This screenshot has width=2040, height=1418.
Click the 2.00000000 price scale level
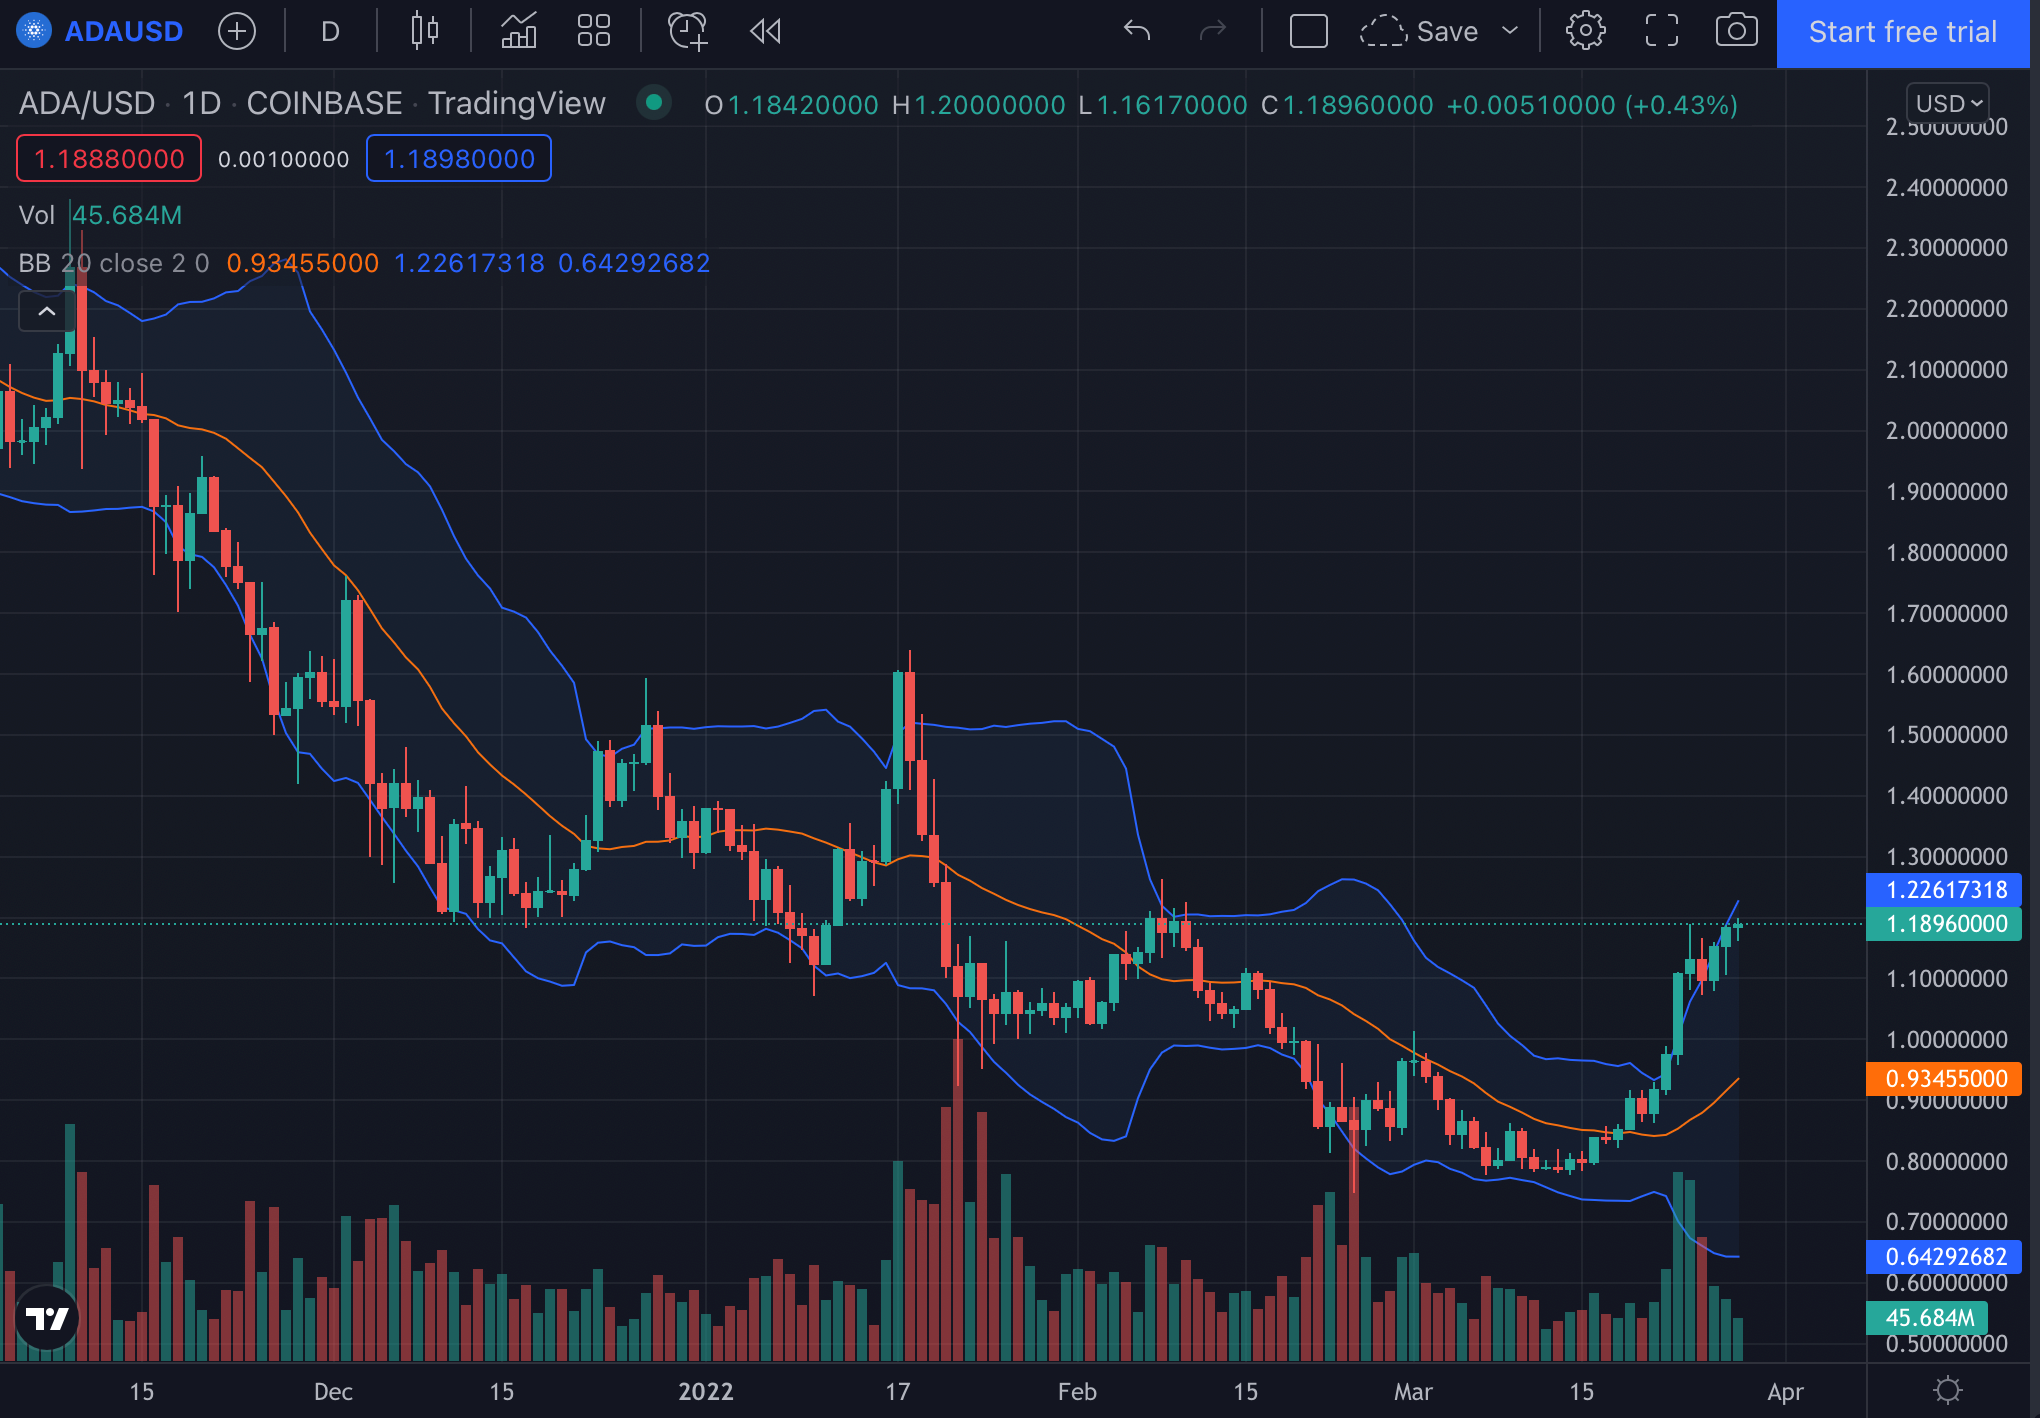pos(1946,431)
